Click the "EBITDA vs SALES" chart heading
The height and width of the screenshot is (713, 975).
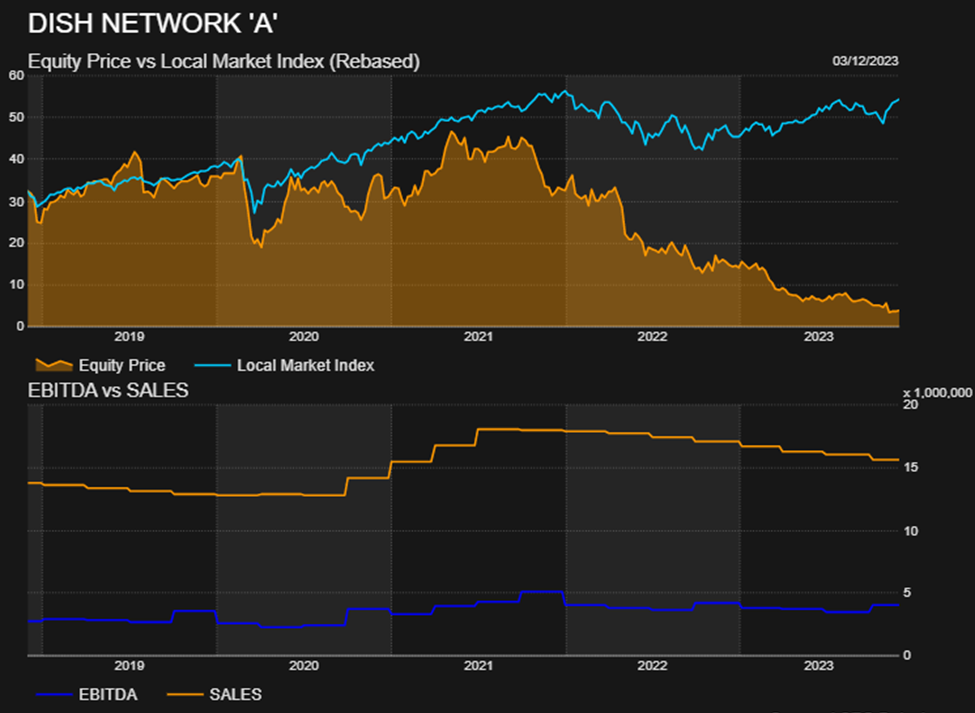point(108,390)
